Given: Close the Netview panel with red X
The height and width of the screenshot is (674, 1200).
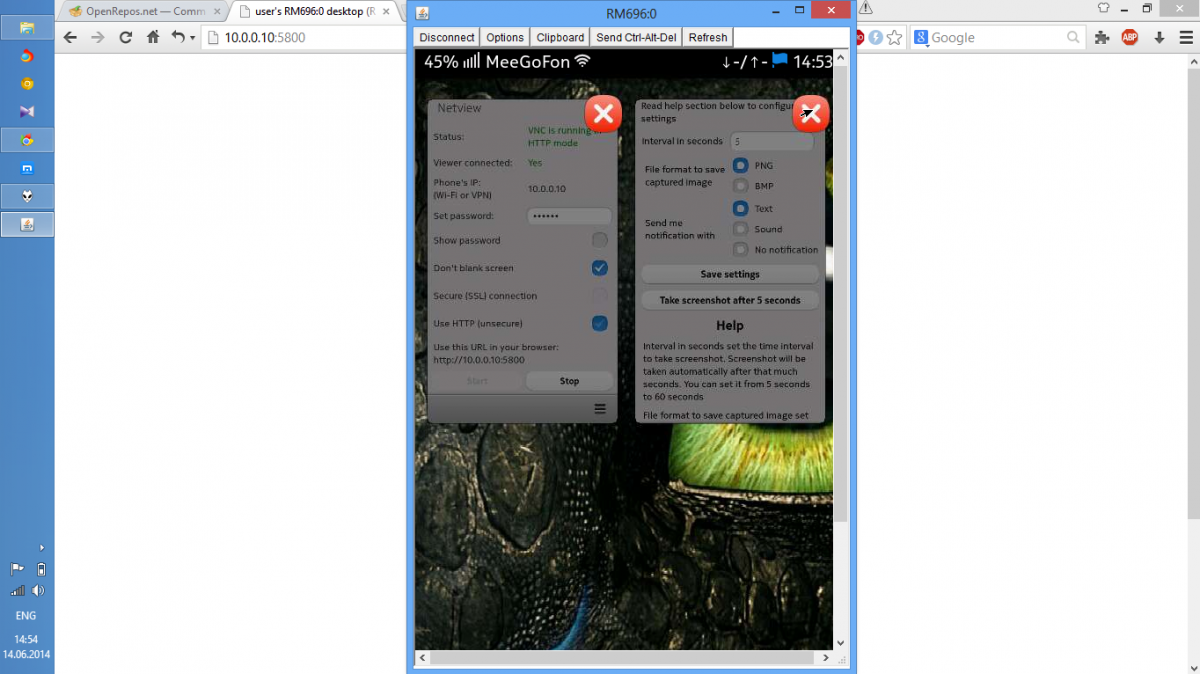Looking at the screenshot, I should [602, 114].
